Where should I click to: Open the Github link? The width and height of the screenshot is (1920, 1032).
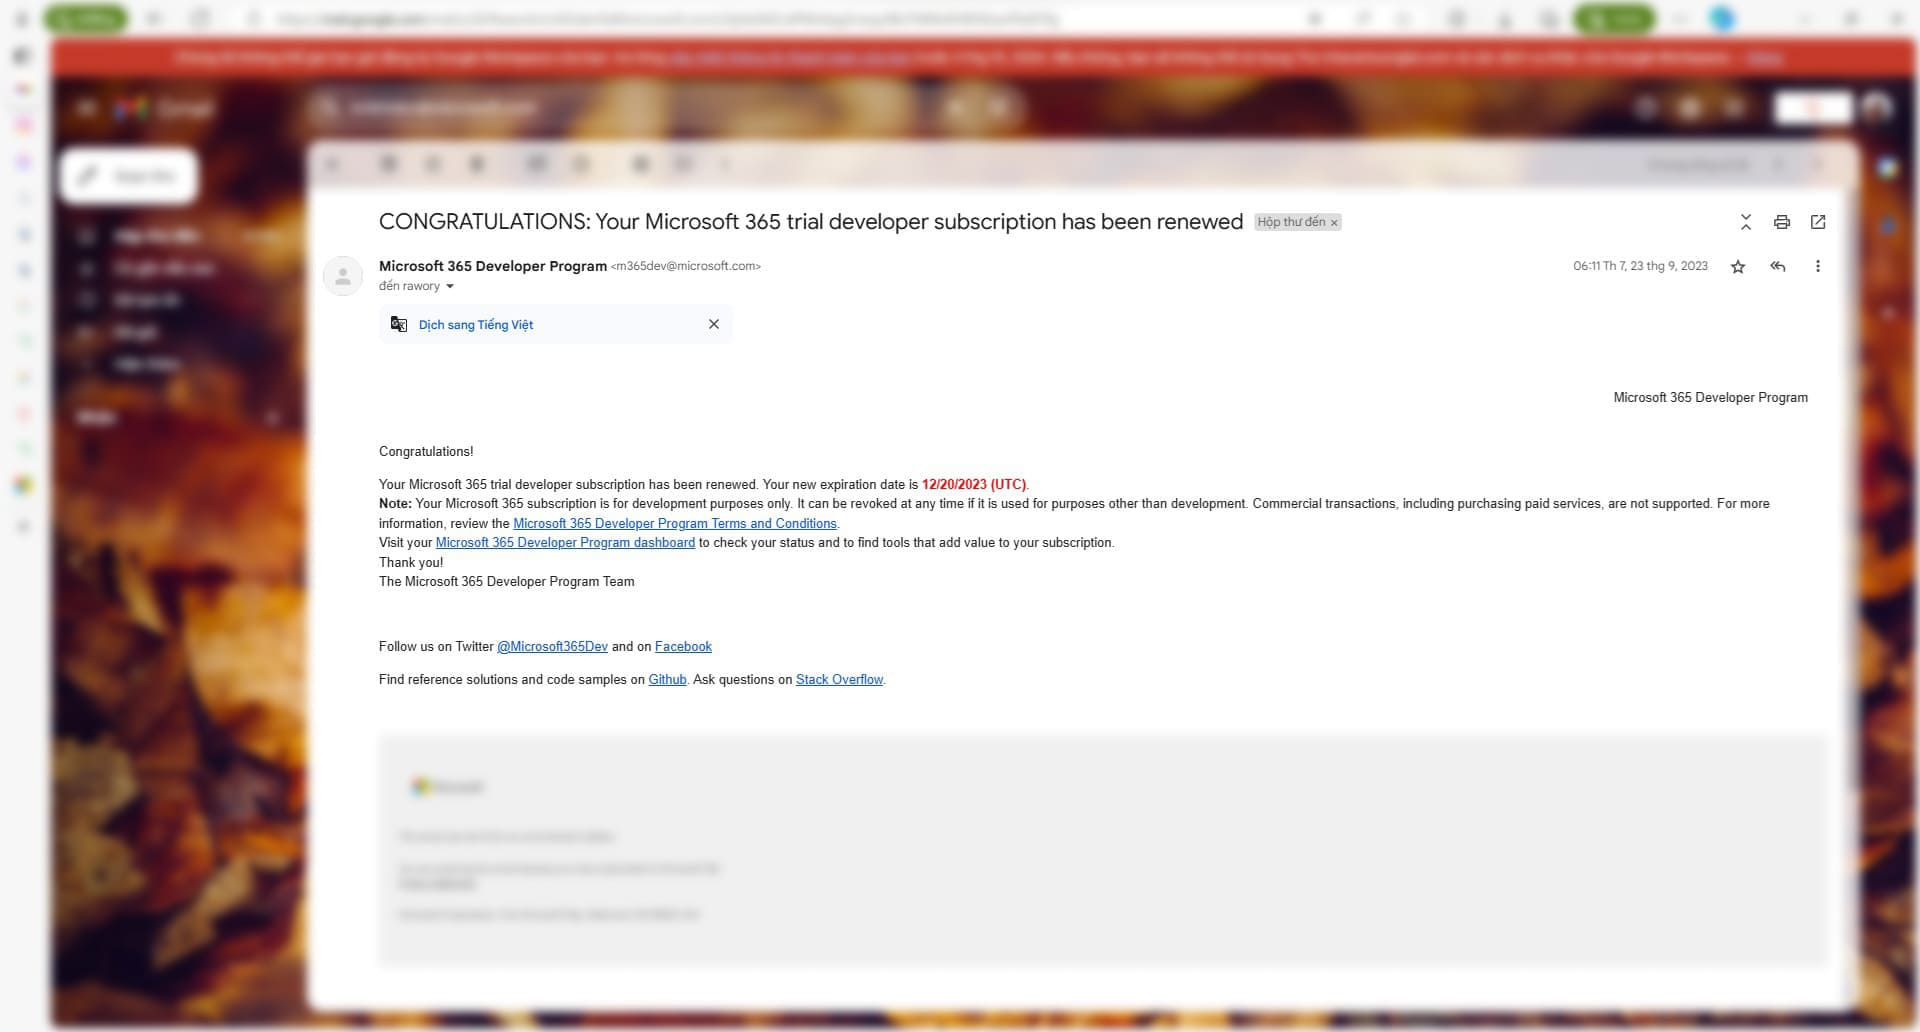point(667,680)
